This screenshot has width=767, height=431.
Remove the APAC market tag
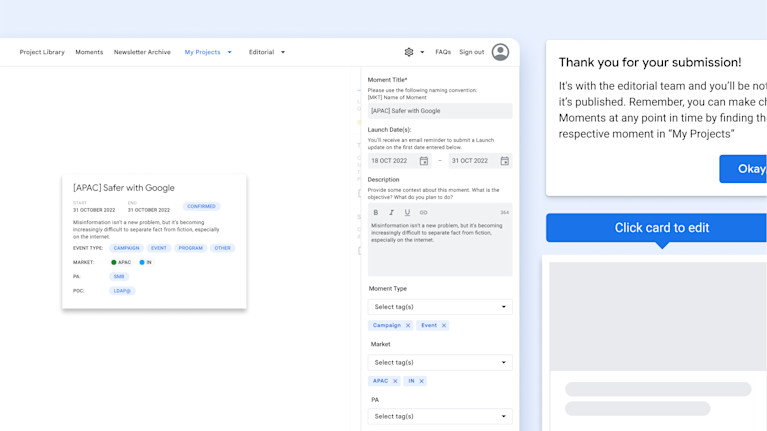pyautogui.click(x=395, y=381)
